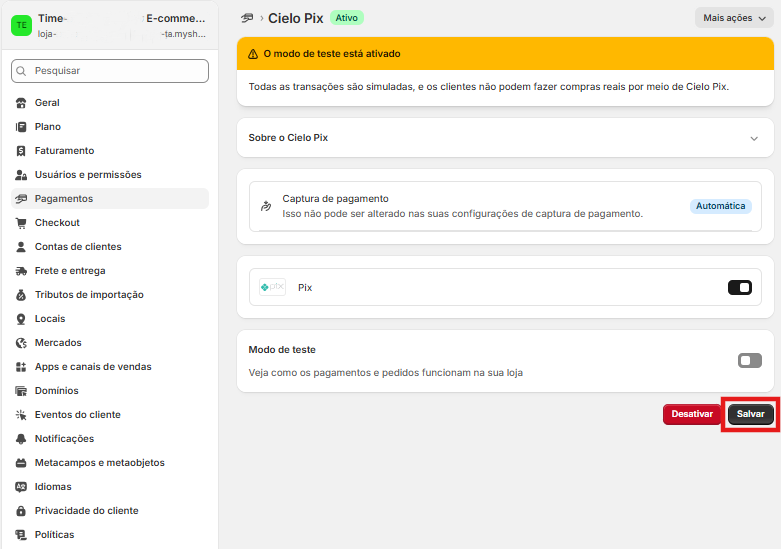Click the Plano icon in sidebar
Viewport: 781px width, 549px height.
tap(21, 127)
